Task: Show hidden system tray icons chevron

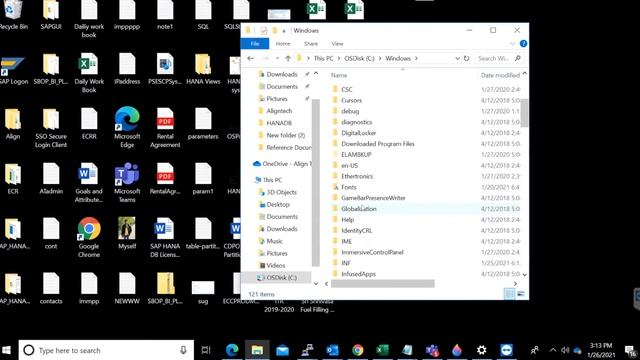Action: click(553, 350)
